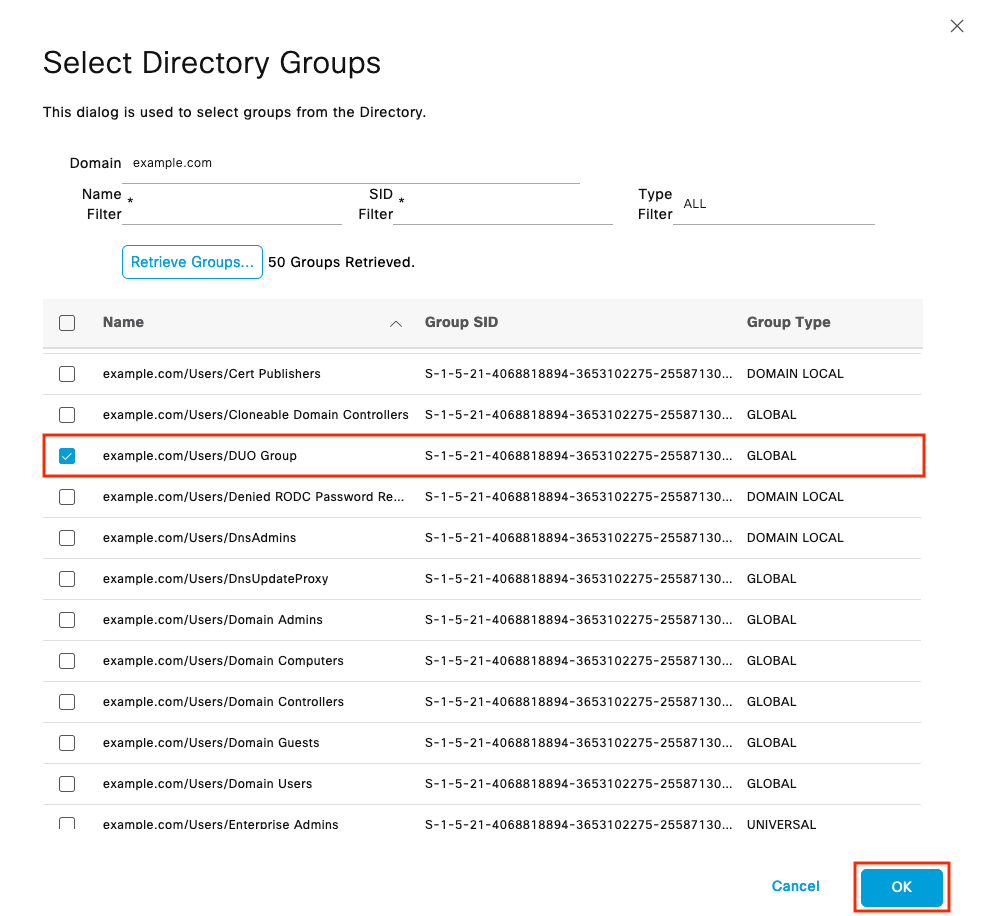The height and width of the screenshot is (916, 986).
Task: Click the SID cell of Domain Guests
Action: 579,743
